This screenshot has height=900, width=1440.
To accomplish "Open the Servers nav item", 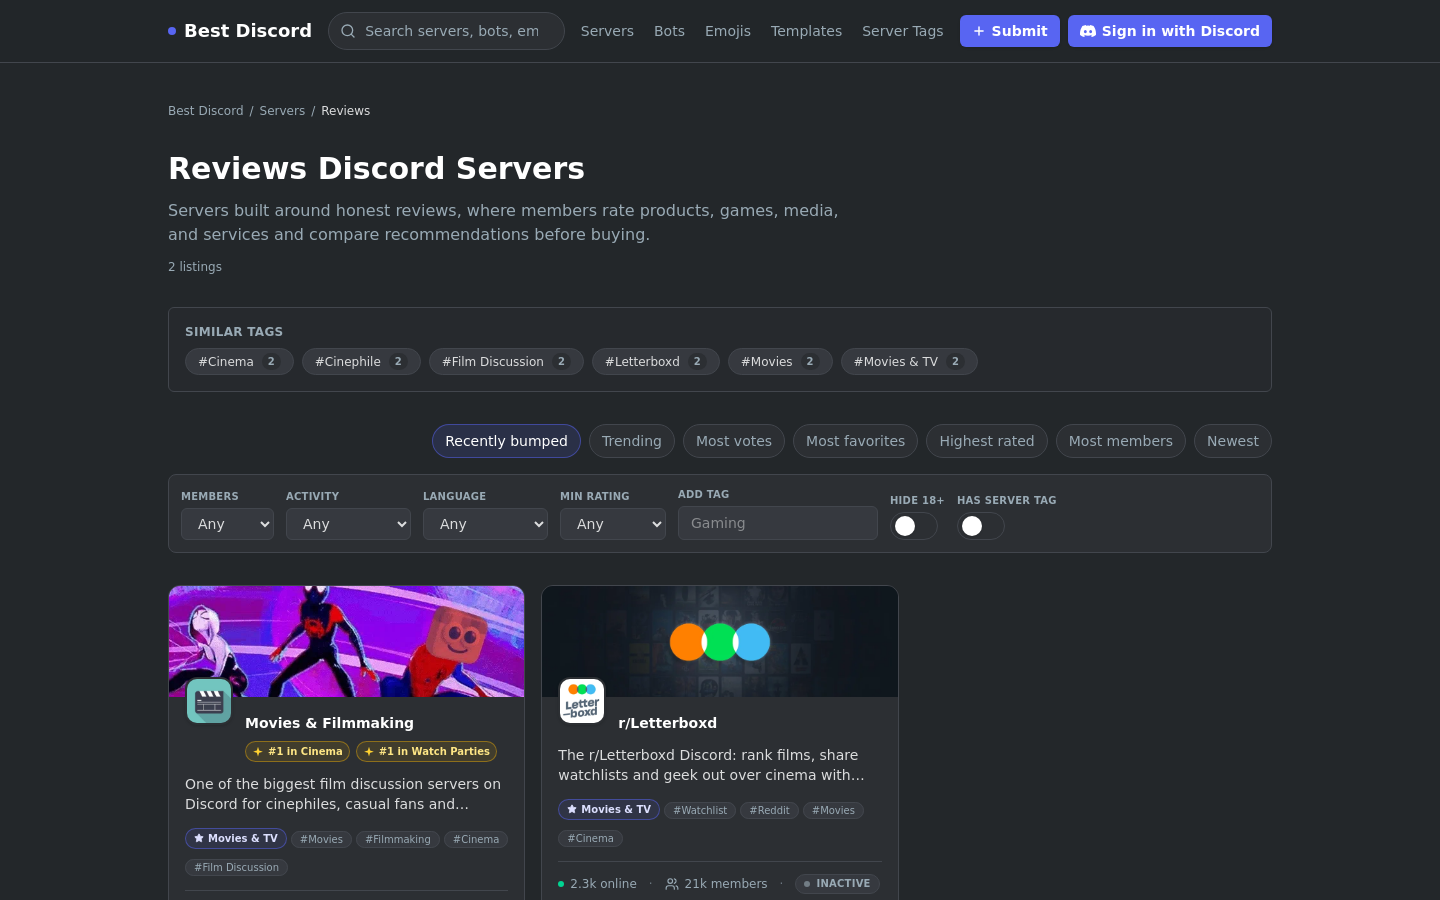I will click(607, 31).
